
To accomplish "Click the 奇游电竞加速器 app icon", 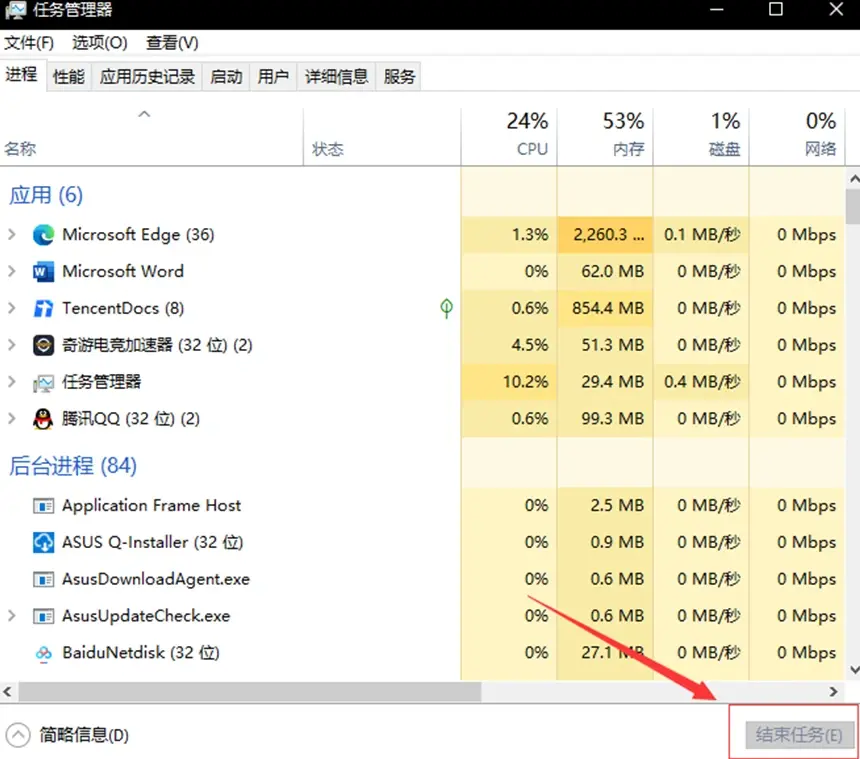I will 43,345.
